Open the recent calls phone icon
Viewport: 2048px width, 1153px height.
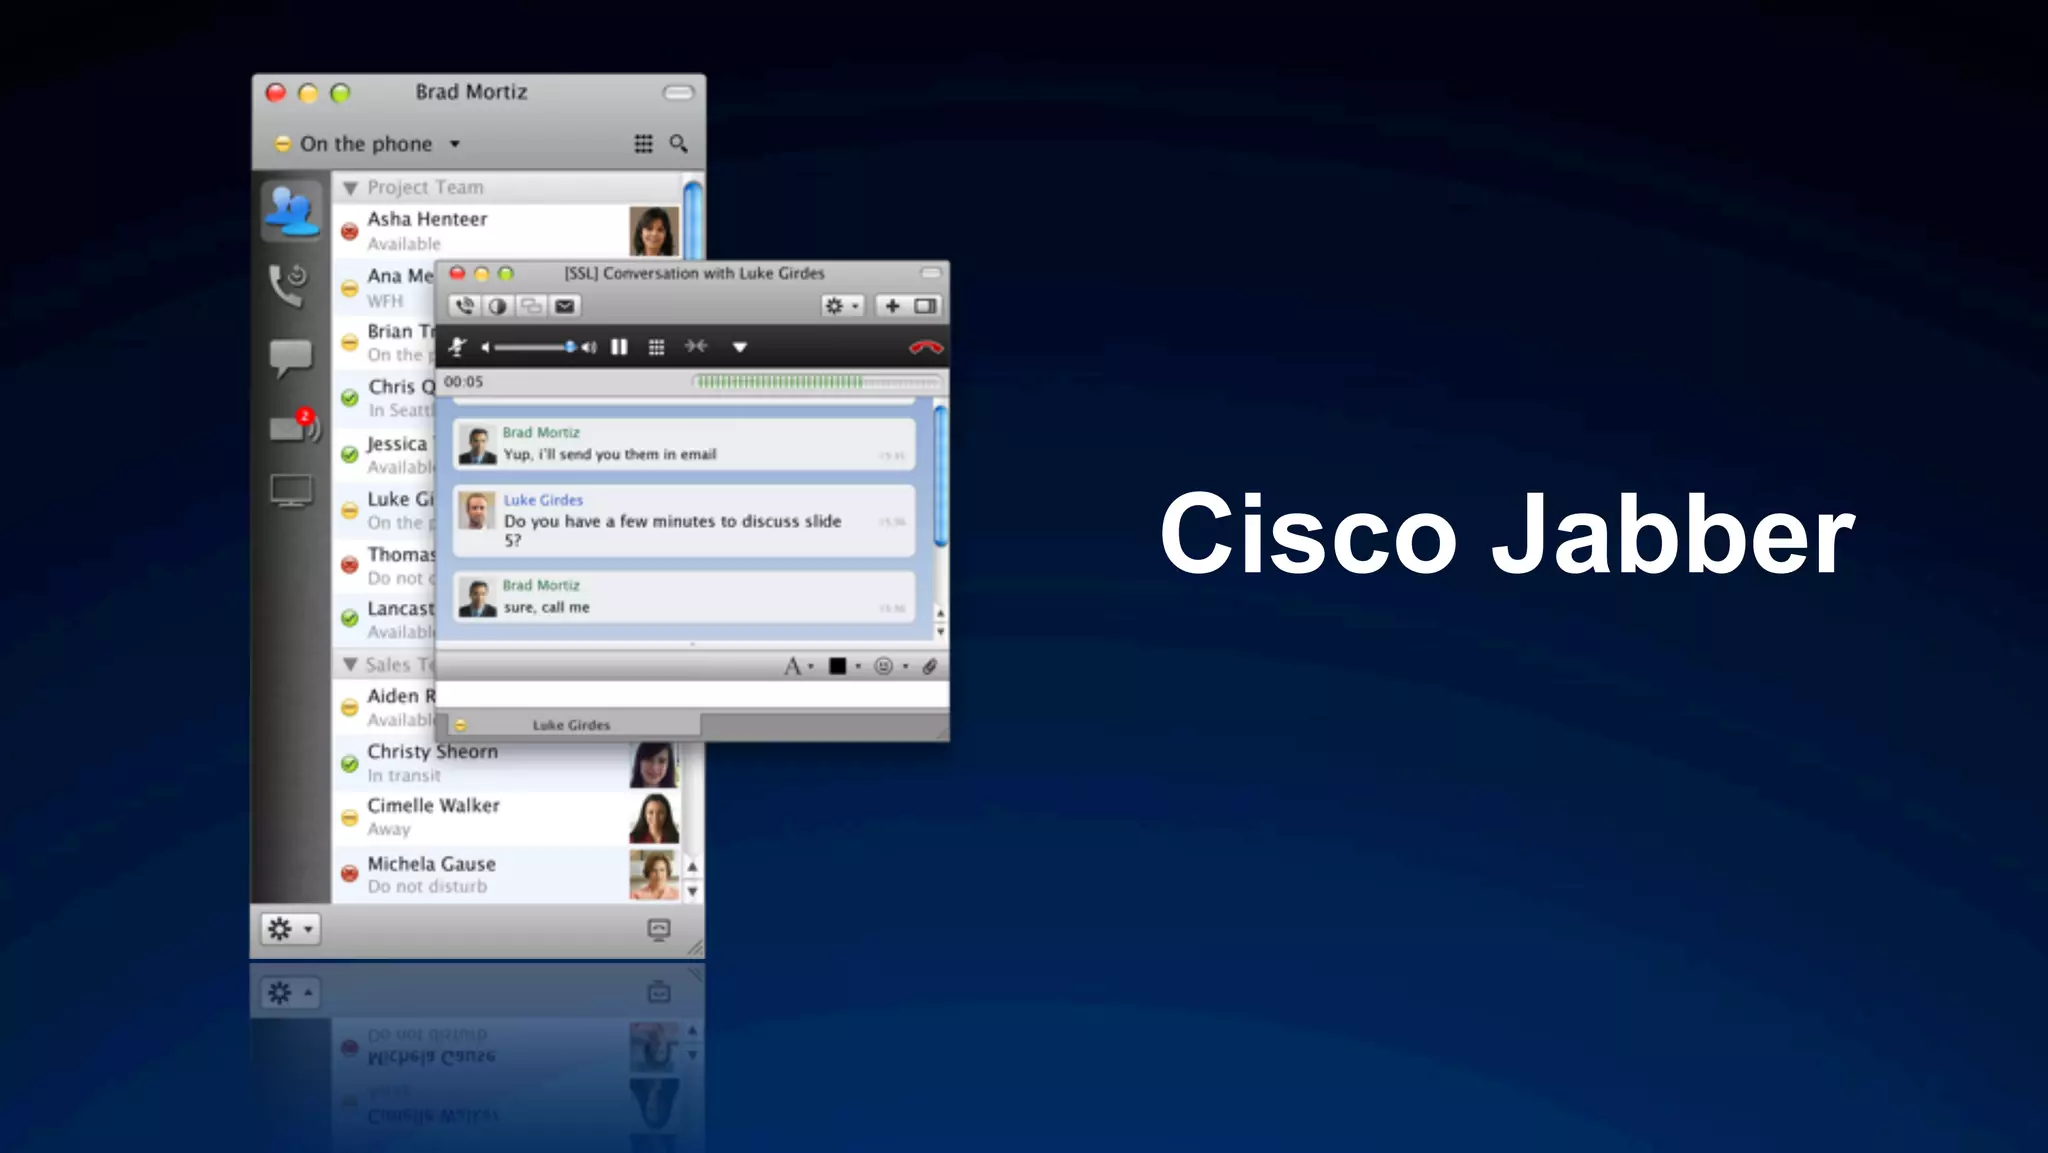coord(289,285)
